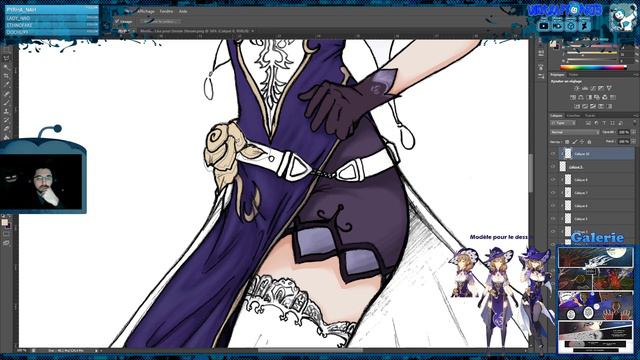Add a Threshold adjustment layer
Image resolution: width=640 pixels, height=360 pixels.
click(x=593, y=106)
